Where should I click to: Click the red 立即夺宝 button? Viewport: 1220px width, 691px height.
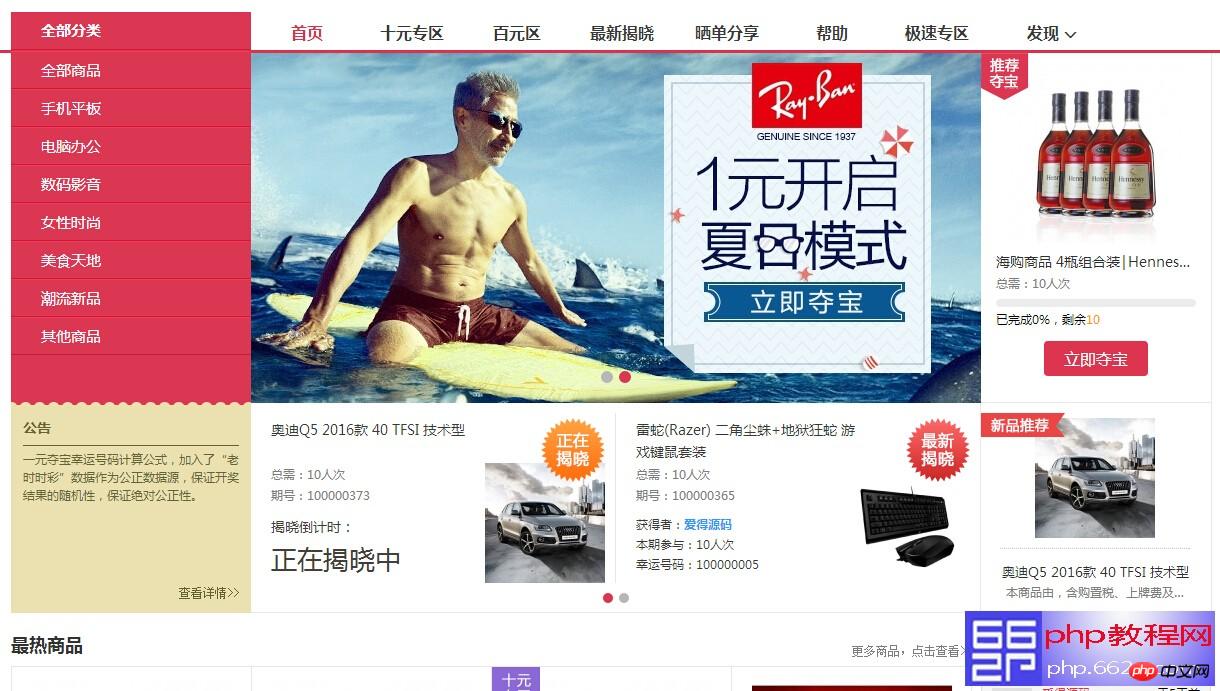pyautogui.click(x=1096, y=359)
